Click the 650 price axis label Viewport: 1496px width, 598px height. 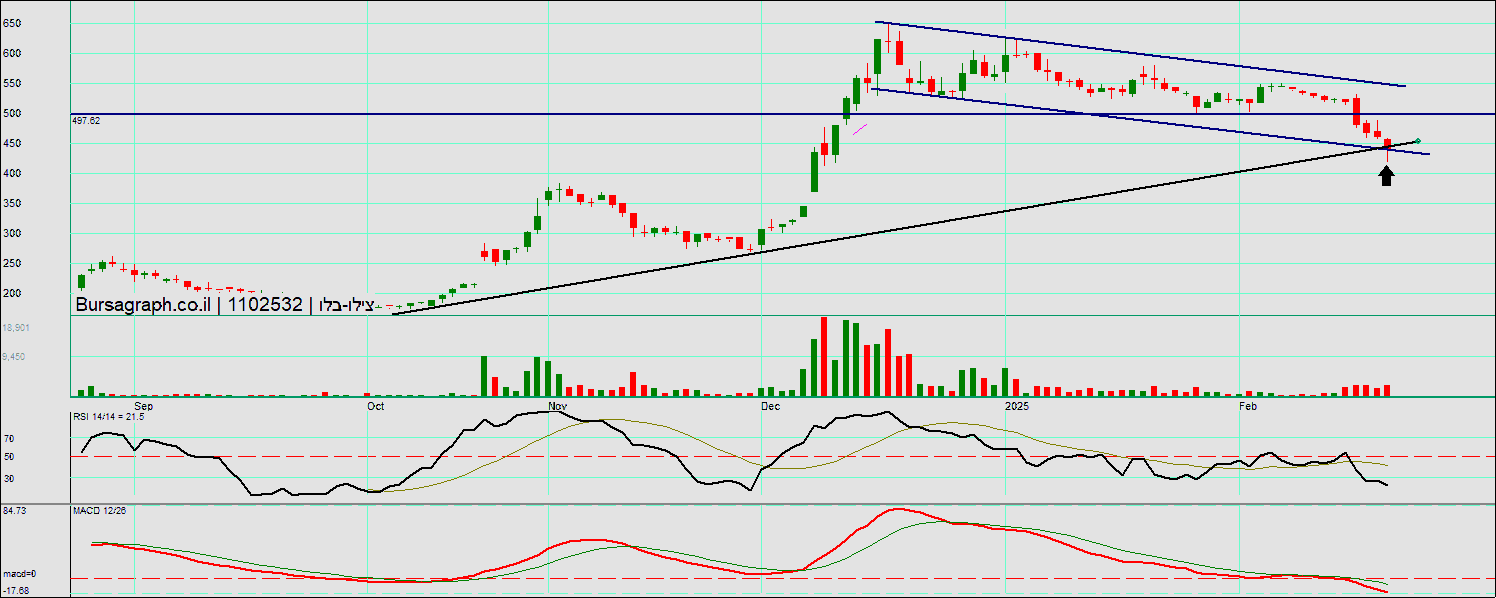pyautogui.click(x=12, y=22)
